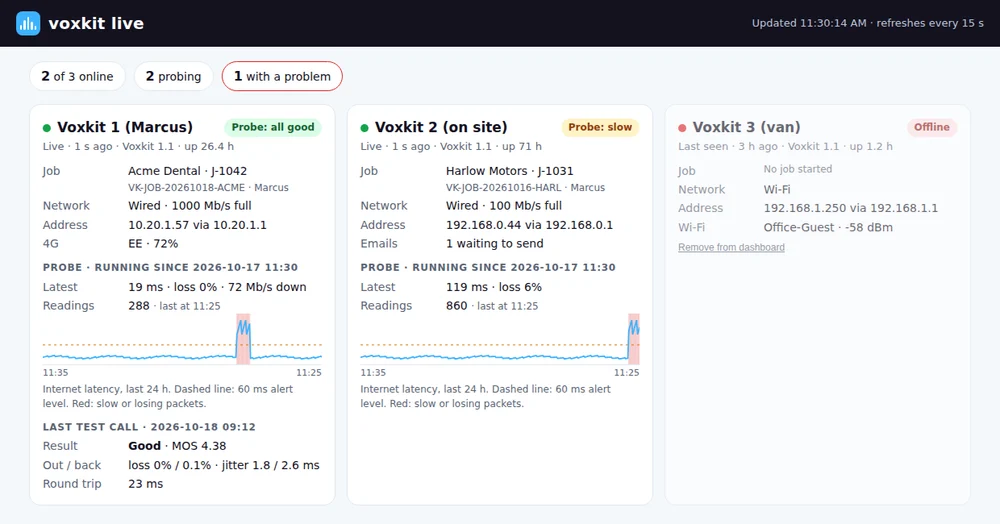Click the 'Offline' badge on Voxkit 3

[x=932, y=127]
